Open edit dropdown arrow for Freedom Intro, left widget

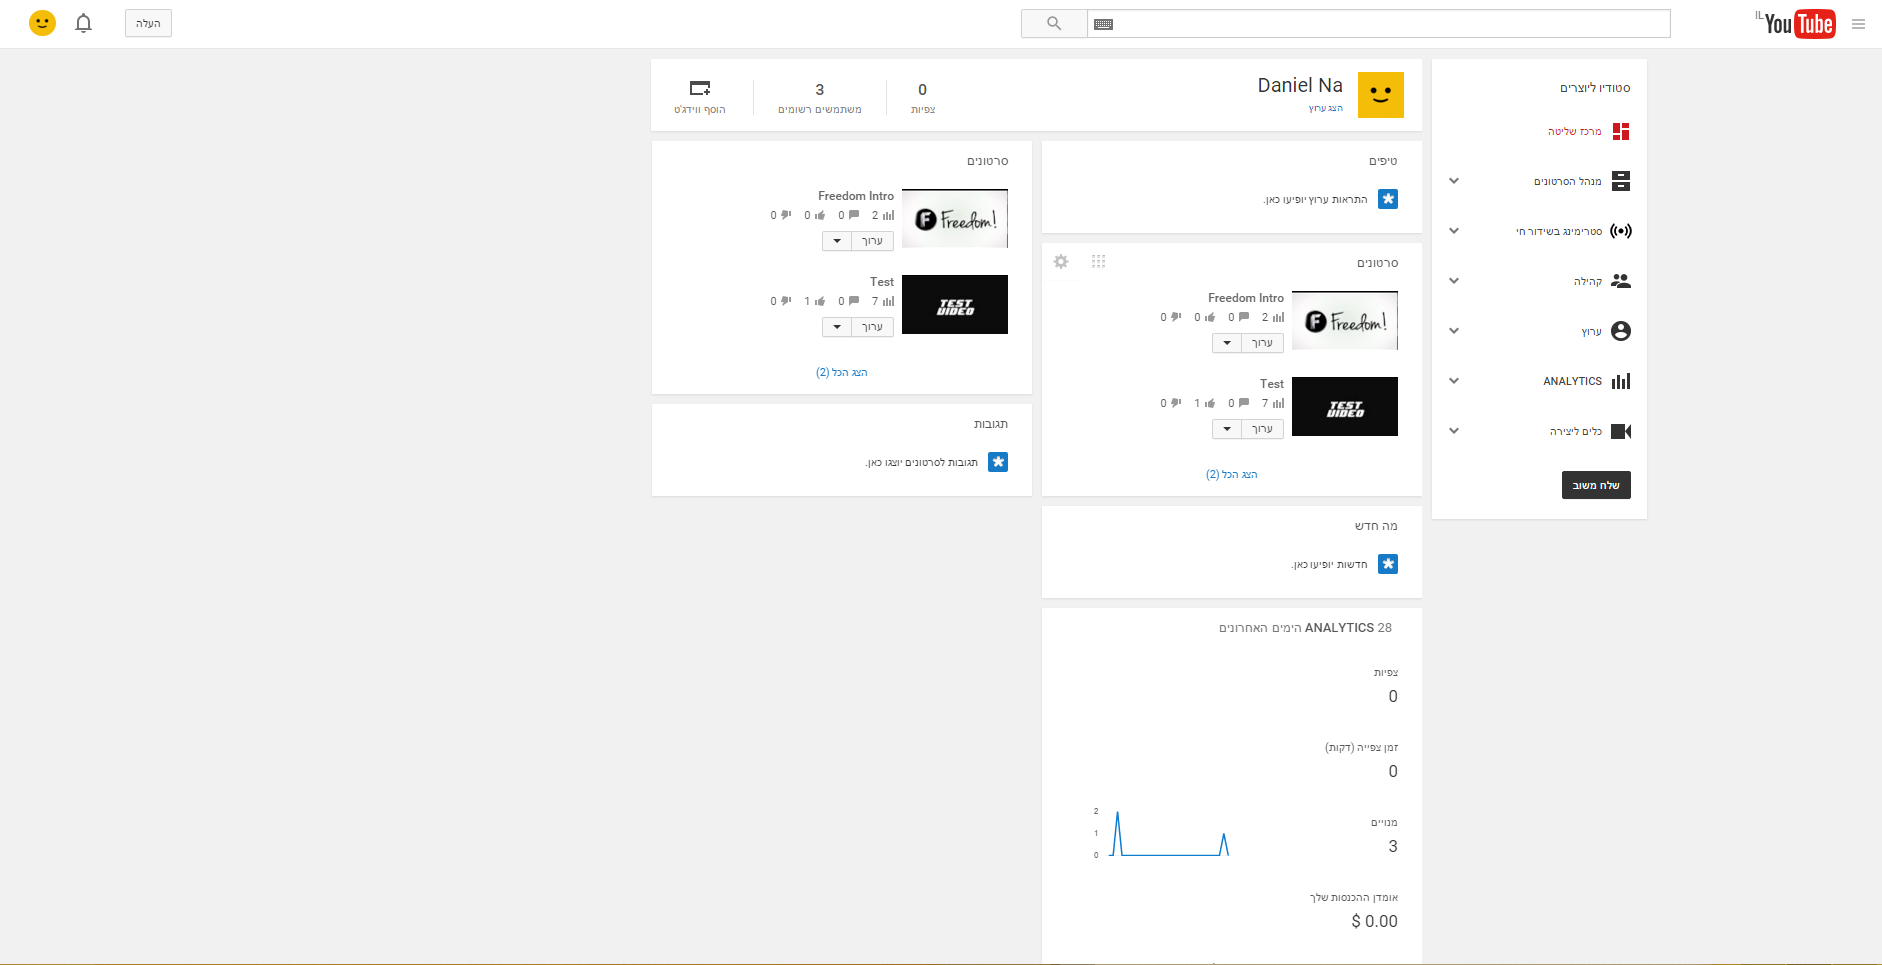click(x=837, y=241)
